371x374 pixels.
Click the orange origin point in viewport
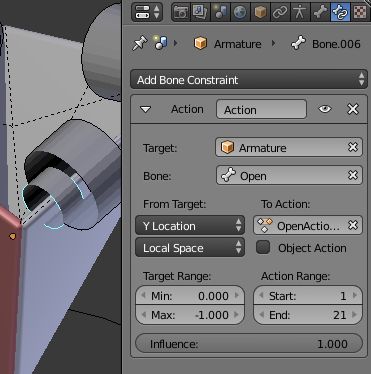[12, 236]
